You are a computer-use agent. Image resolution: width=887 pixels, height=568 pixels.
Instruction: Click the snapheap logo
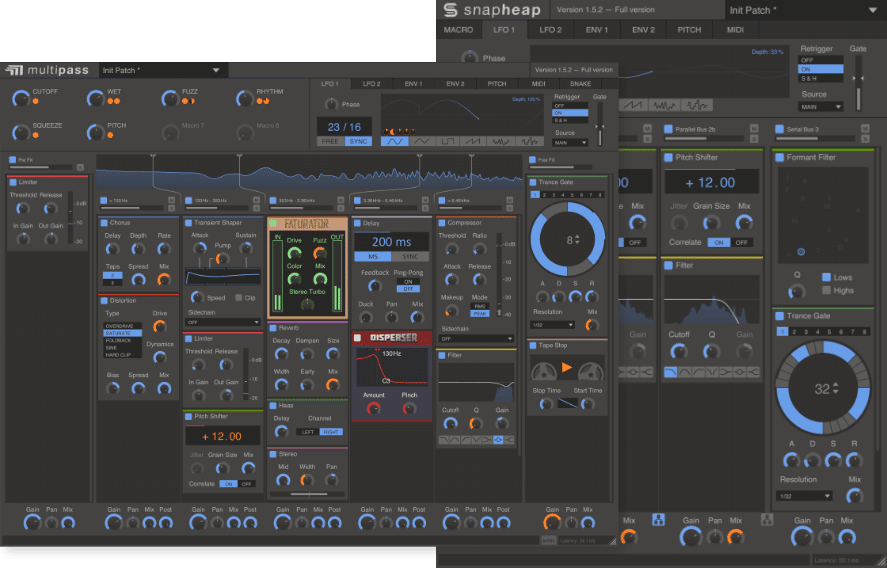coord(491,10)
